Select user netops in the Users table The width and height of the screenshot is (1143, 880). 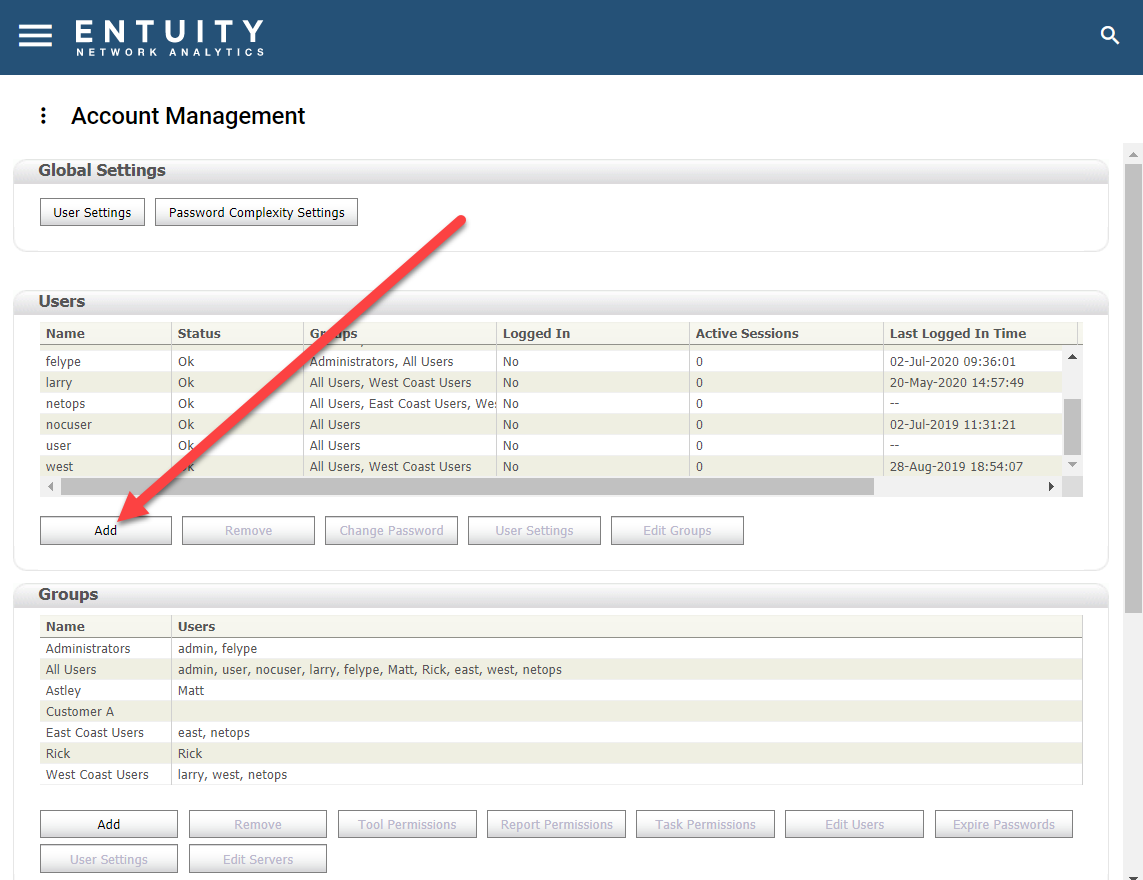tap(551, 403)
